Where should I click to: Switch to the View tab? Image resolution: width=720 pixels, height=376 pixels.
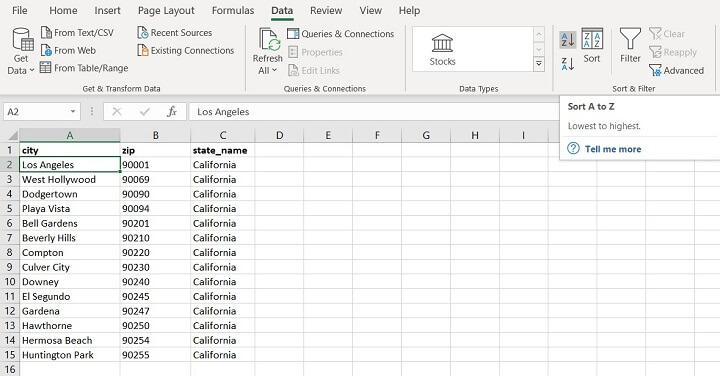click(371, 11)
